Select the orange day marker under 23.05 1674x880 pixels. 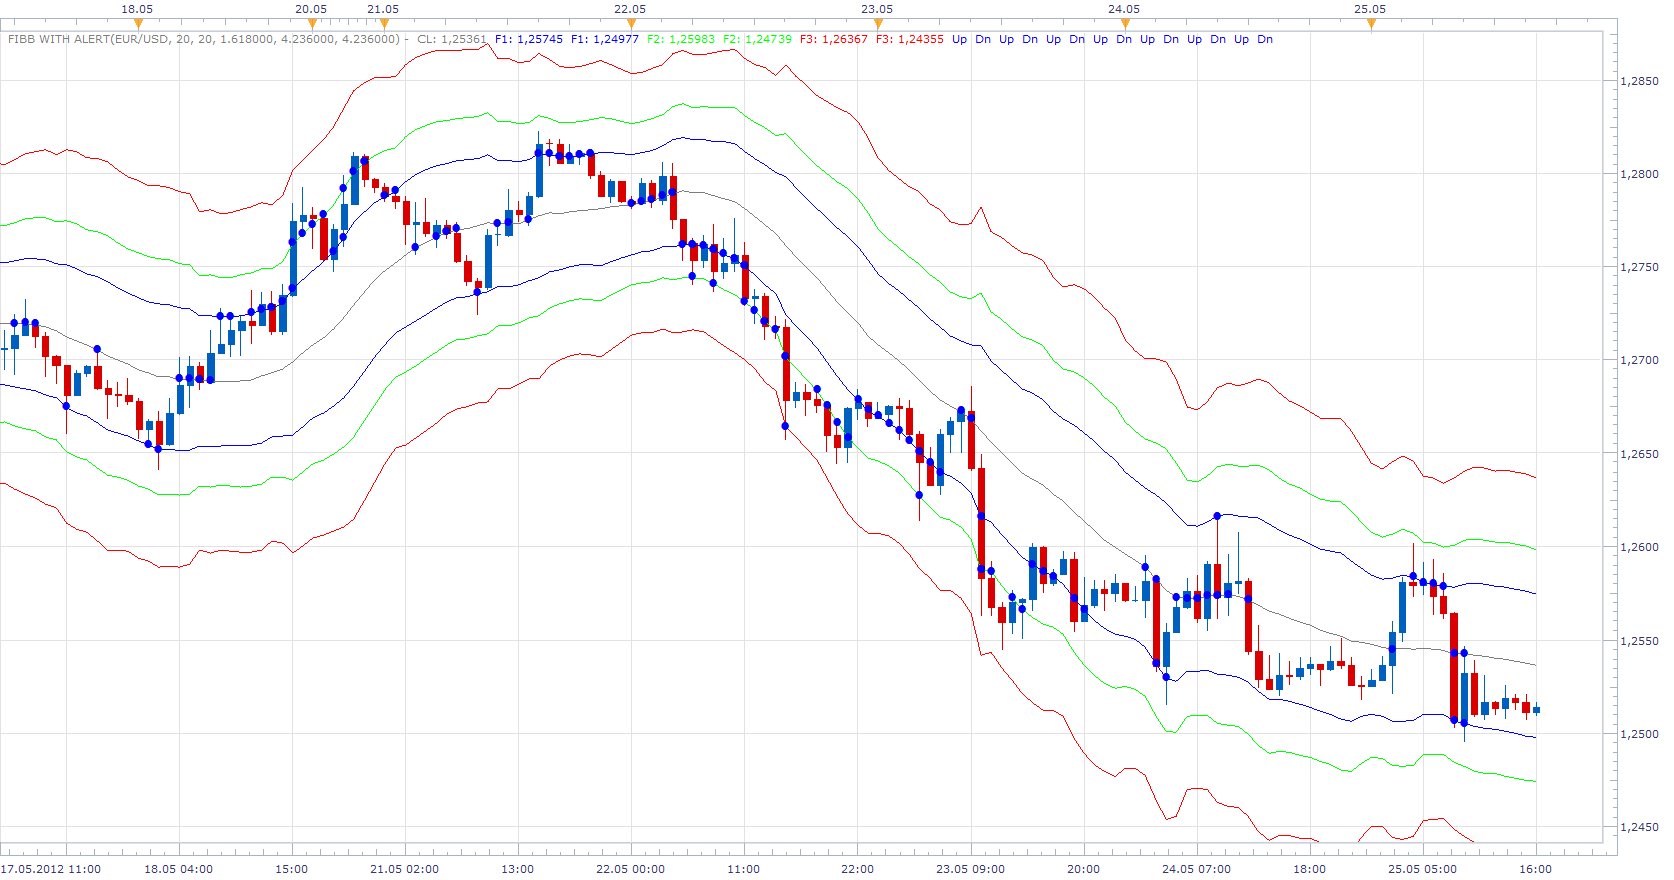[x=878, y=24]
